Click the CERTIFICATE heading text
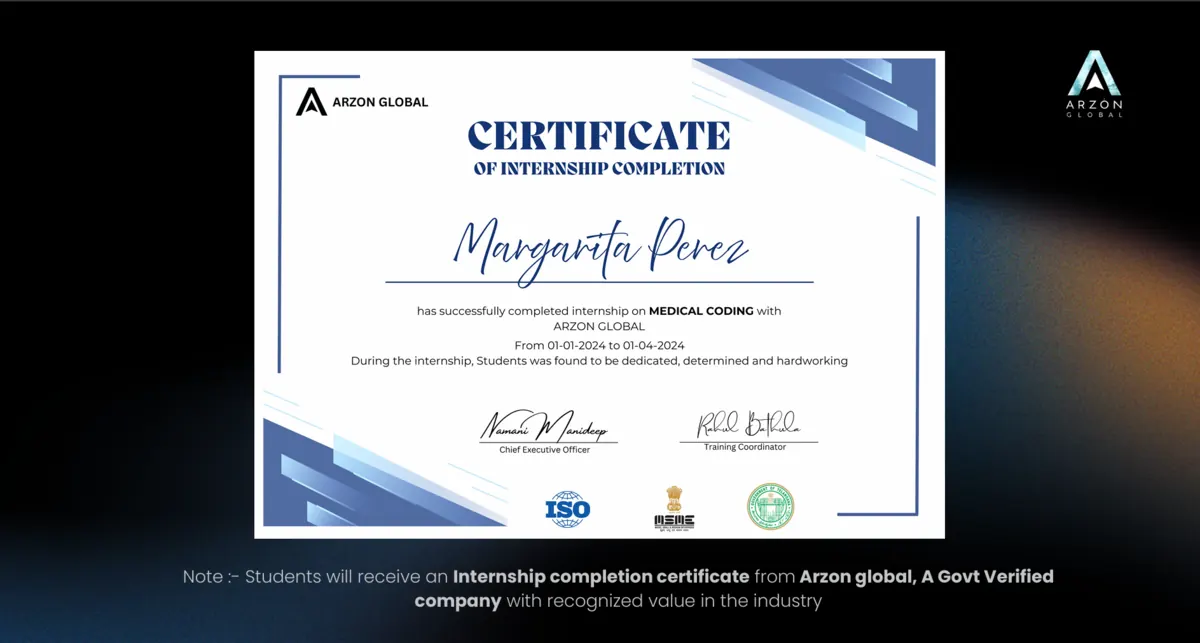Image resolution: width=1200 pixels, height=643 pixels. (599, 135)
